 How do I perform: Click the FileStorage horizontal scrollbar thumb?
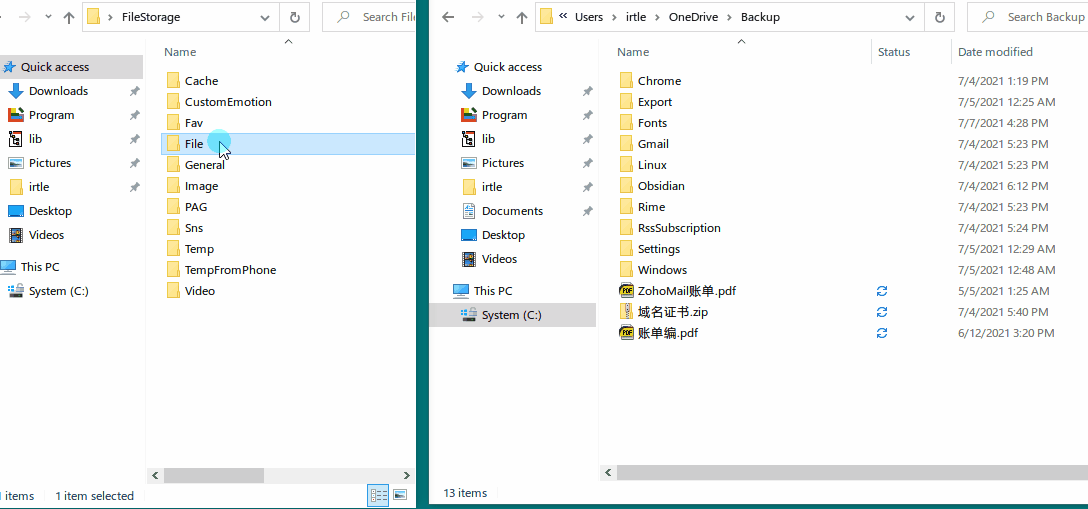click(213, 476)
